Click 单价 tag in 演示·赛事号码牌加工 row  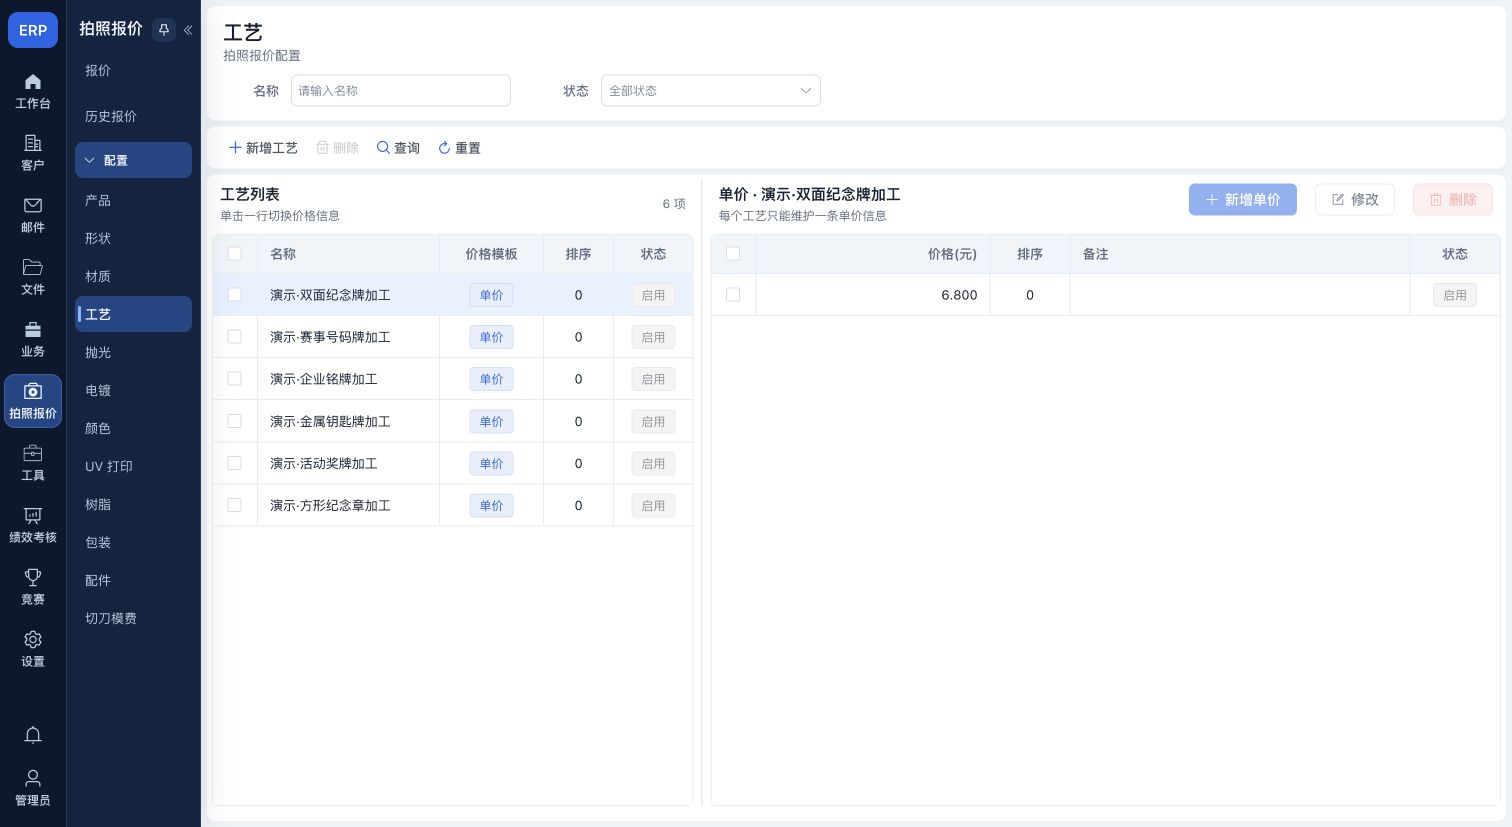[x=491, y=337]
